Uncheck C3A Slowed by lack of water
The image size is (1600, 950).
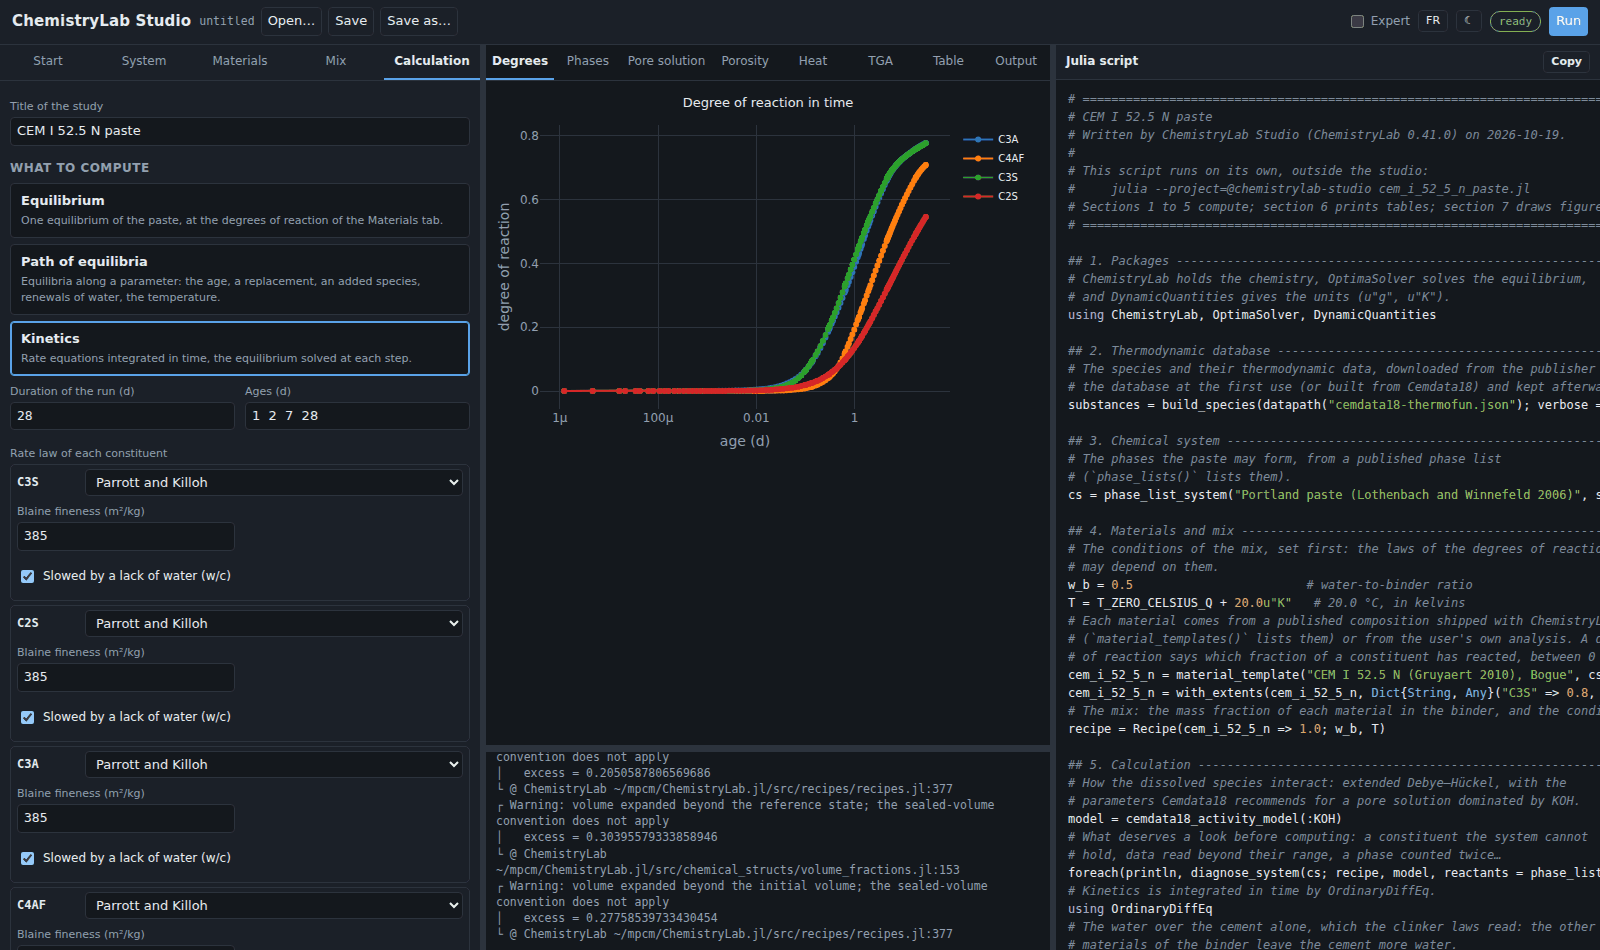click(28, 858)
